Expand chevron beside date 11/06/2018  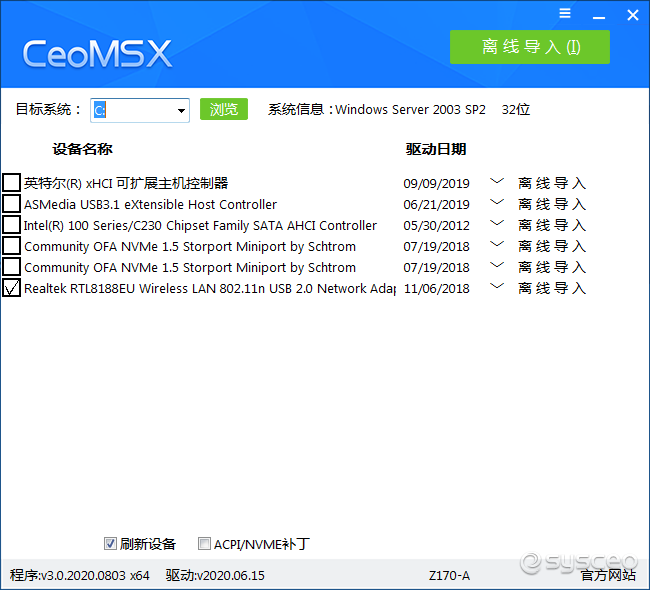point(497,287)
